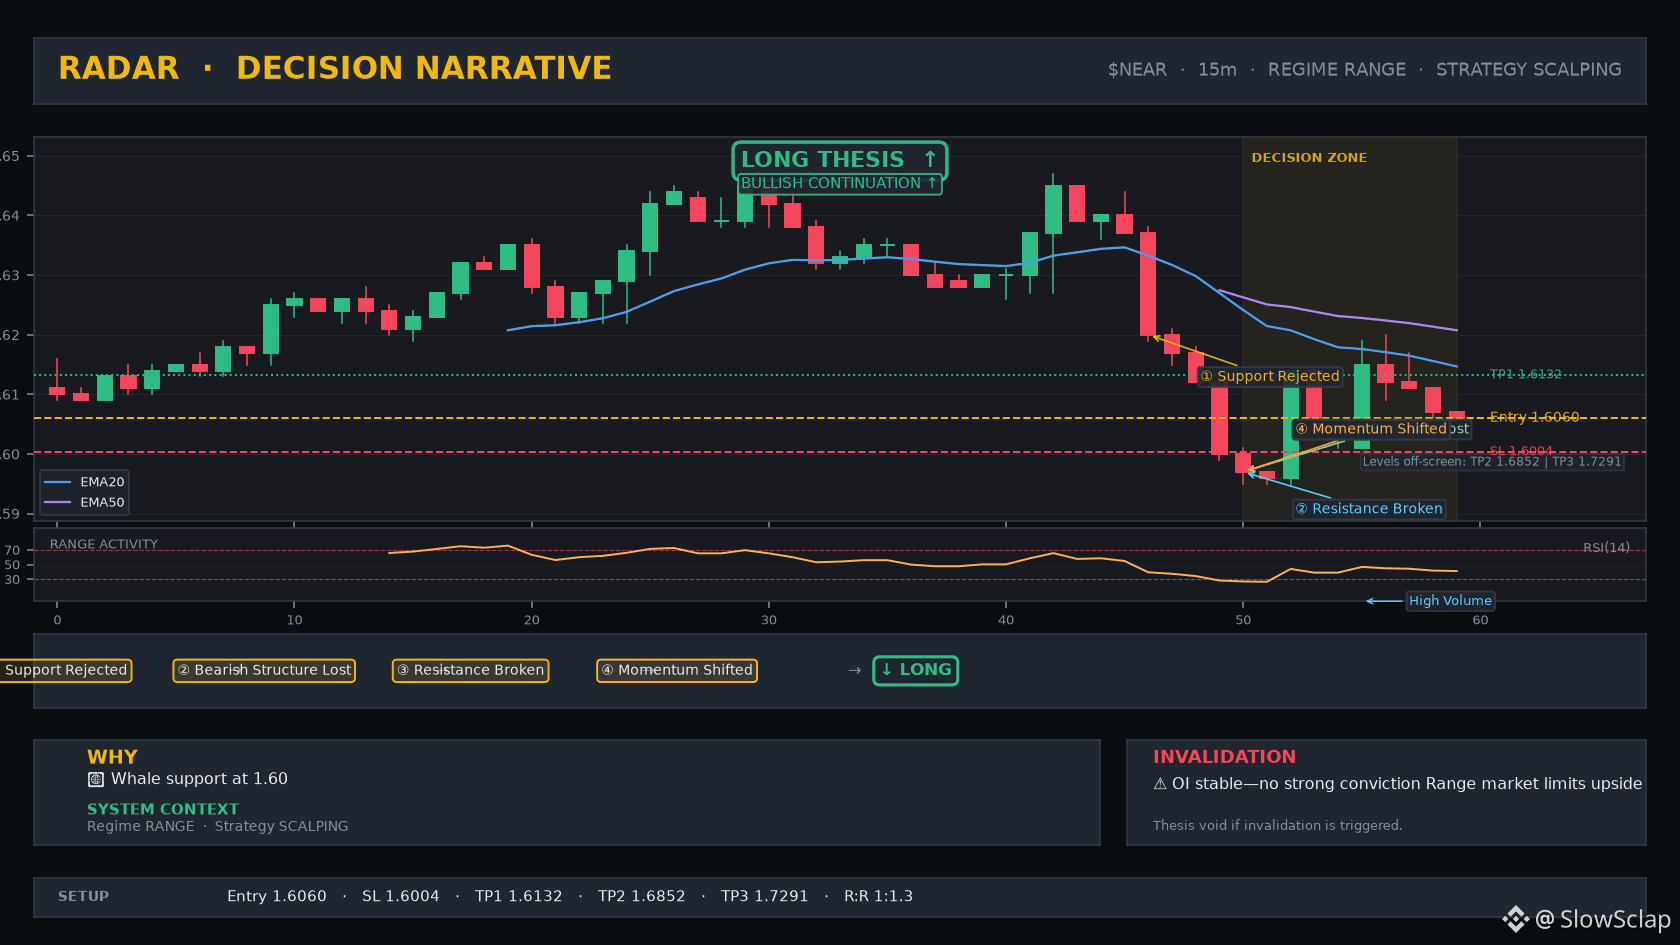Click 'R:R 1:1.3' in the SETUP row
Screen dimensions: 1680x945
click(879, 896)
